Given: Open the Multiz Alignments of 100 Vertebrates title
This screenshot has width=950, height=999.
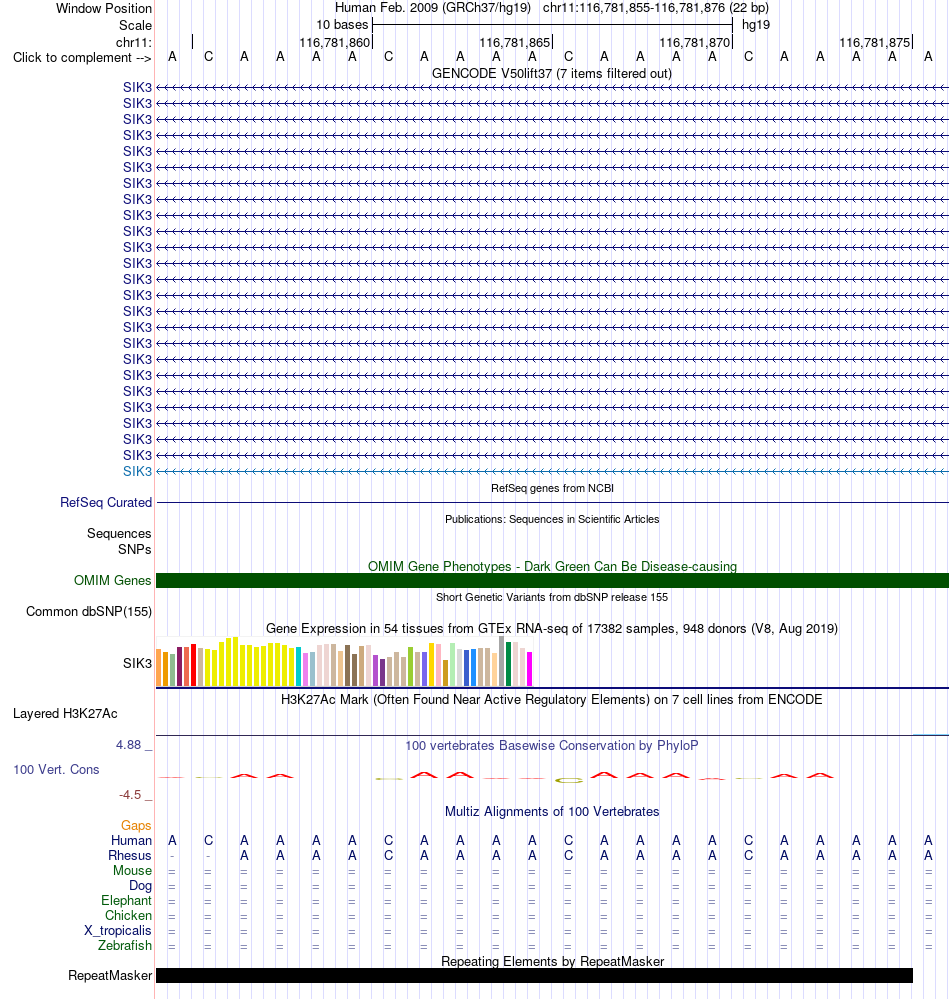Looking at the screenshot, I should [x=552, y=812].
